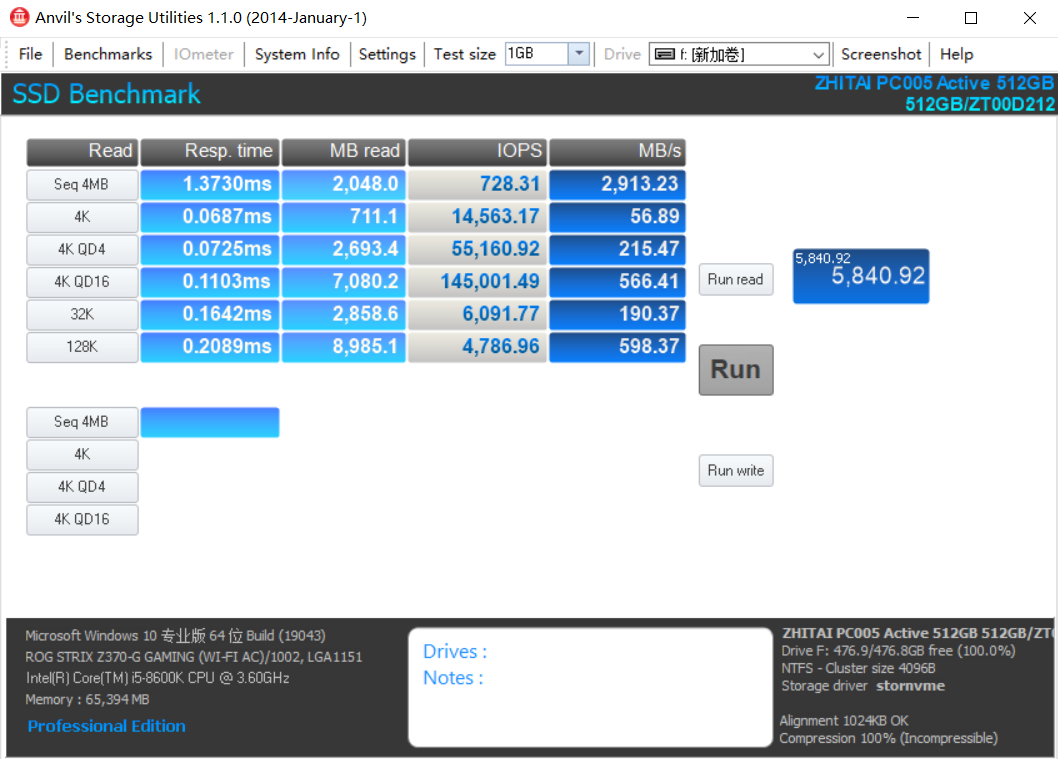Click the Memory : 65,394 MB line
This screenshot has height=759, width=1058.
click(87, 700)
